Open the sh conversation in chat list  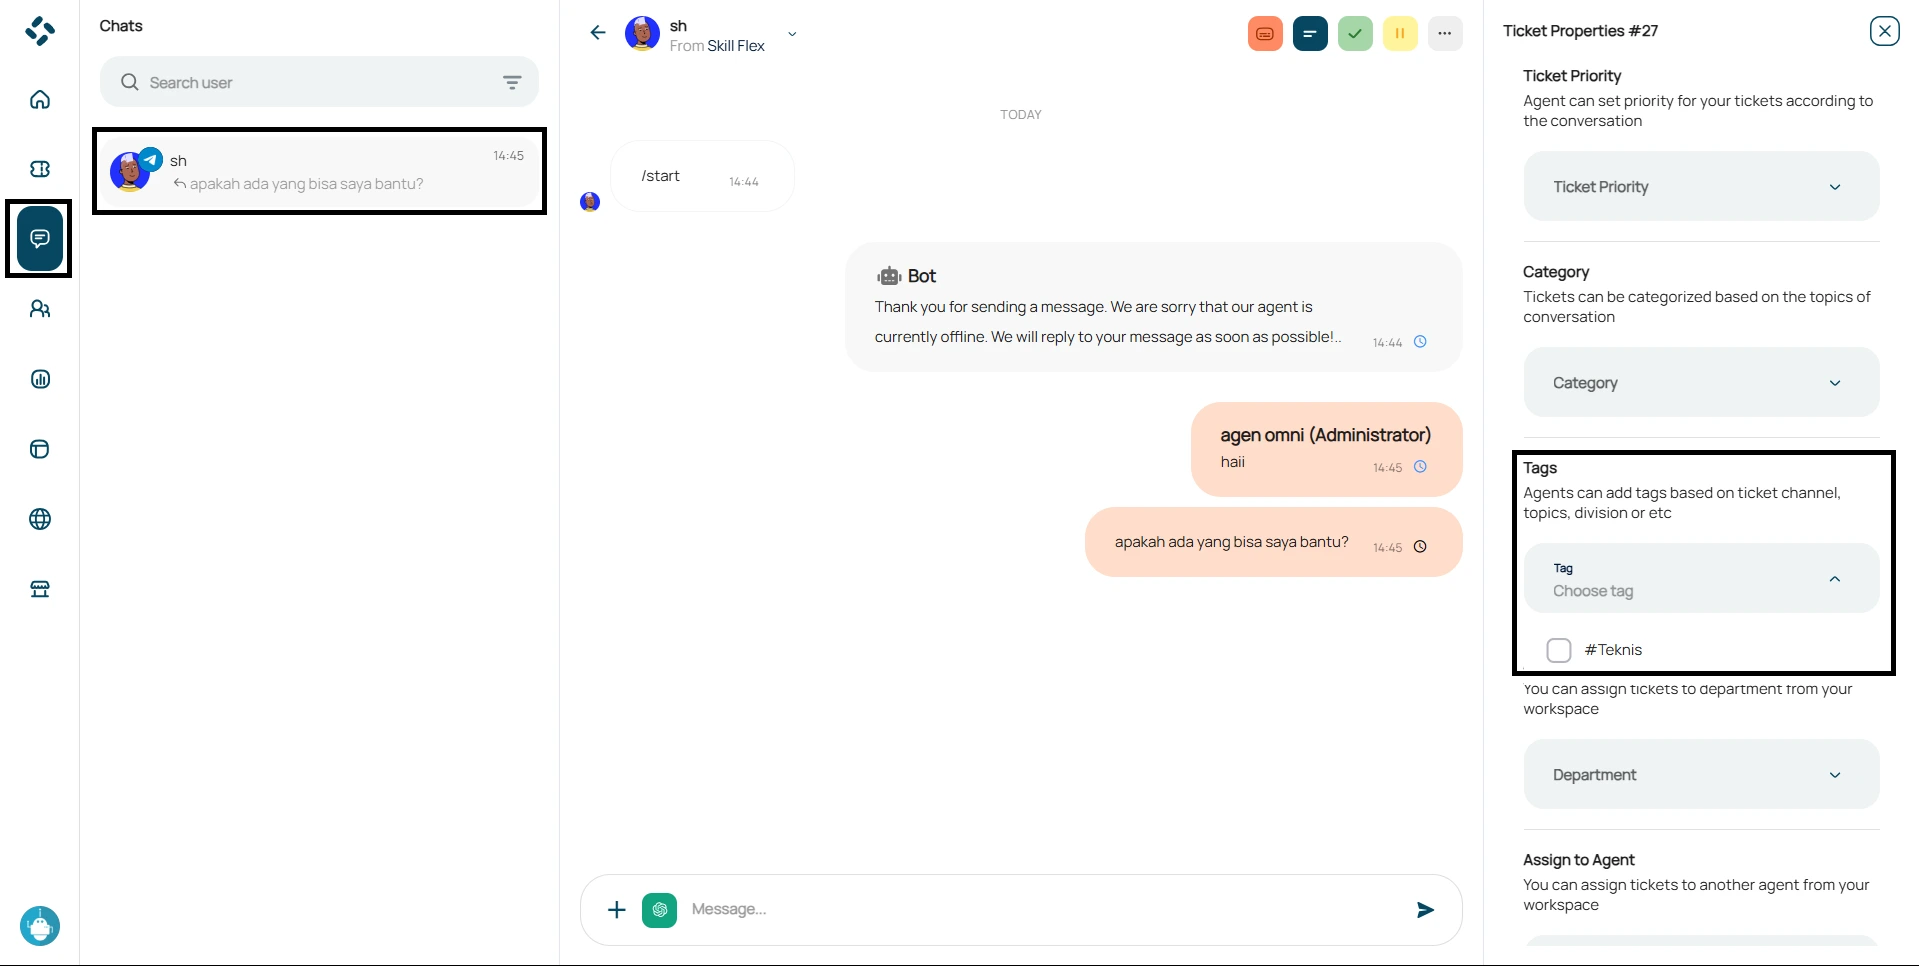[319, 171]
